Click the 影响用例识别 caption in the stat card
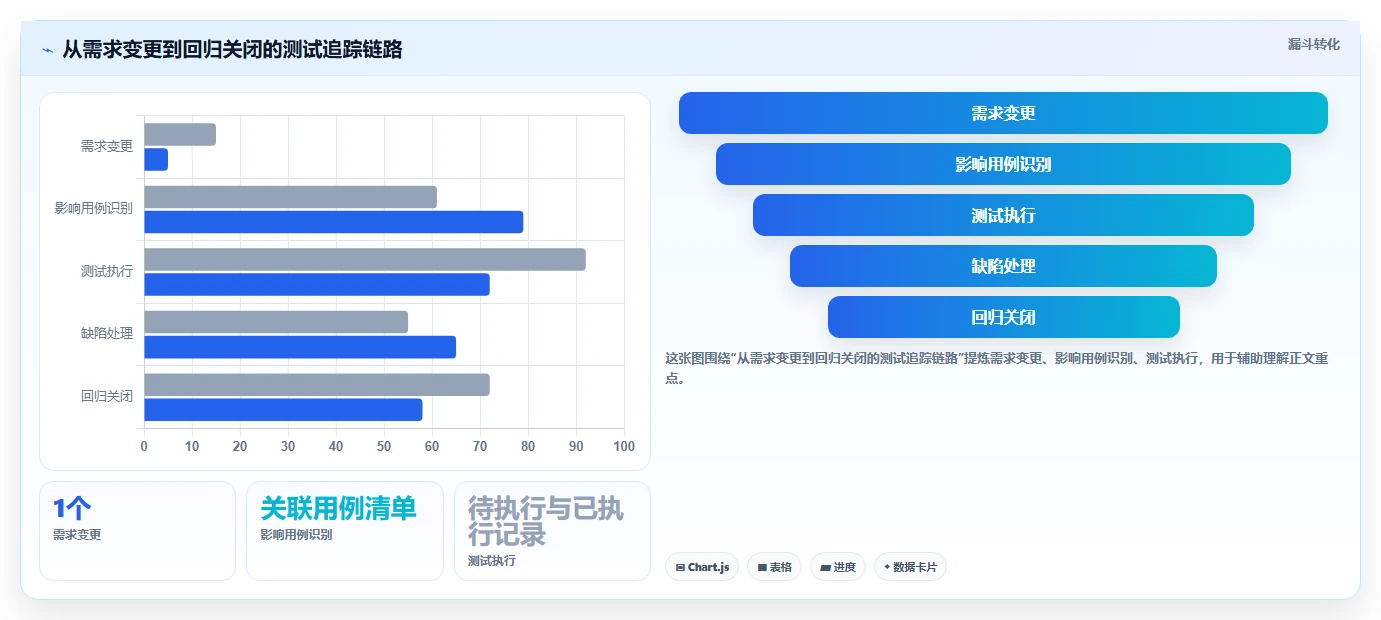Viewport: 1381px width, 620px height. (296, 535)
